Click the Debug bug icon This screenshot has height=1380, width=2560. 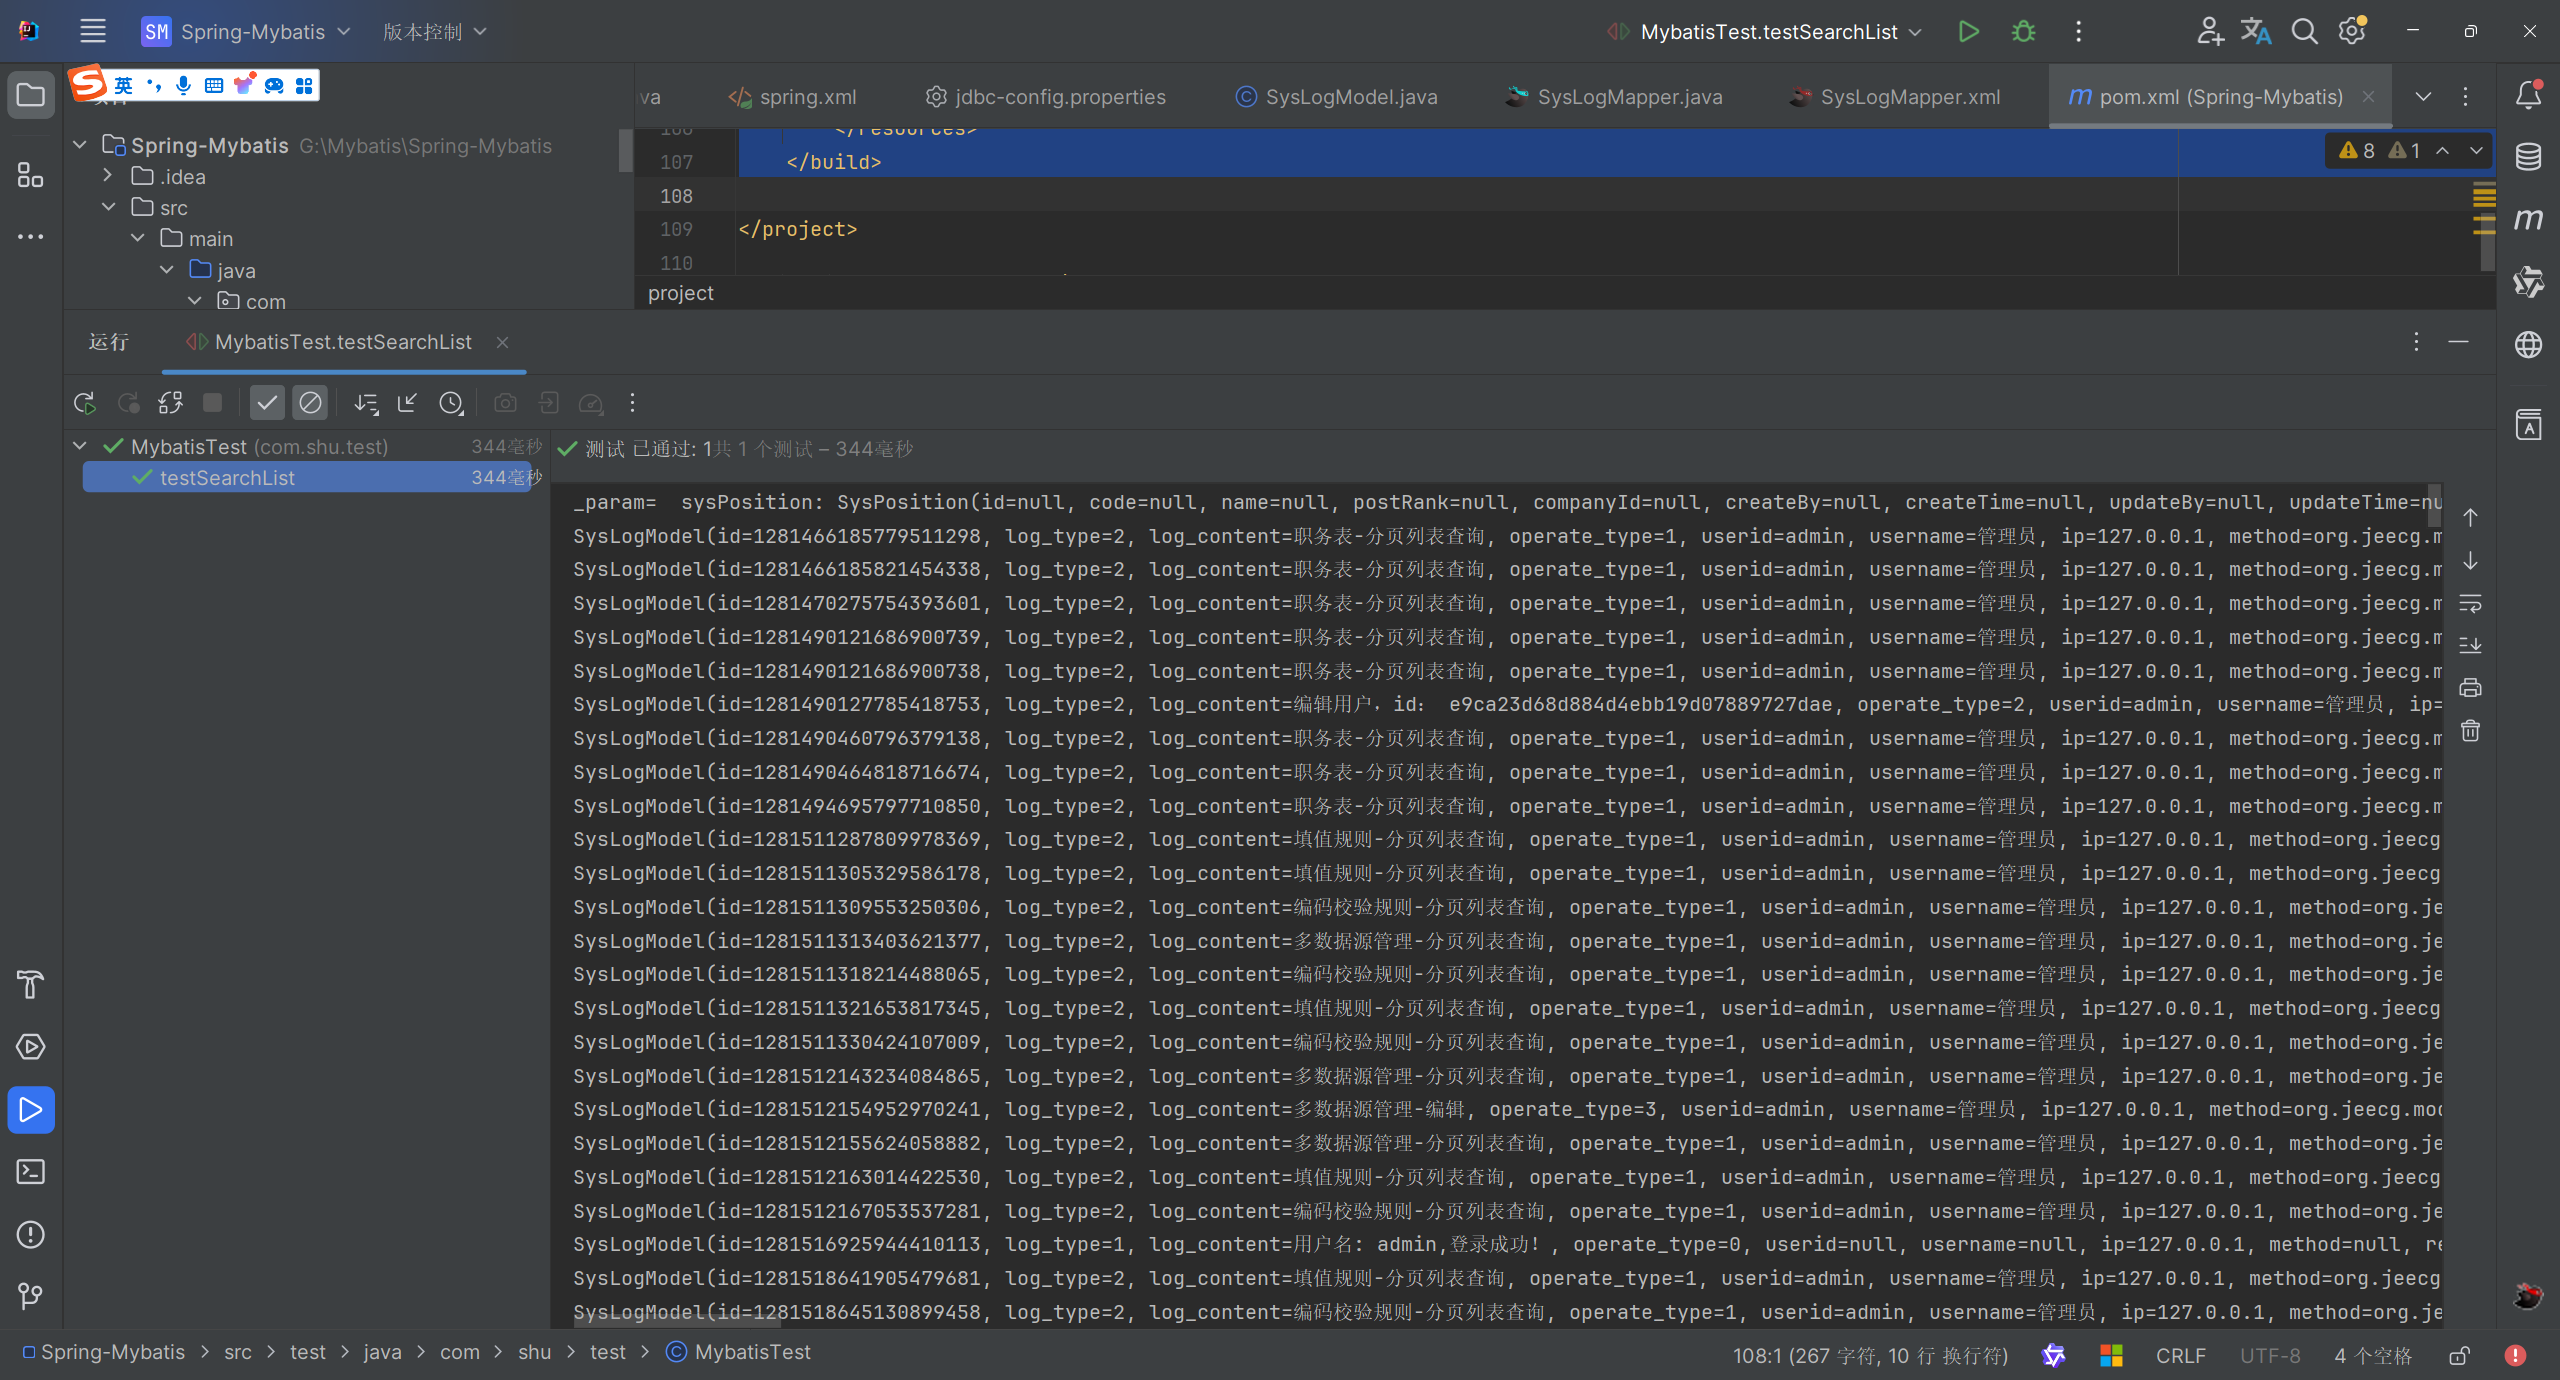[2023, 32]
